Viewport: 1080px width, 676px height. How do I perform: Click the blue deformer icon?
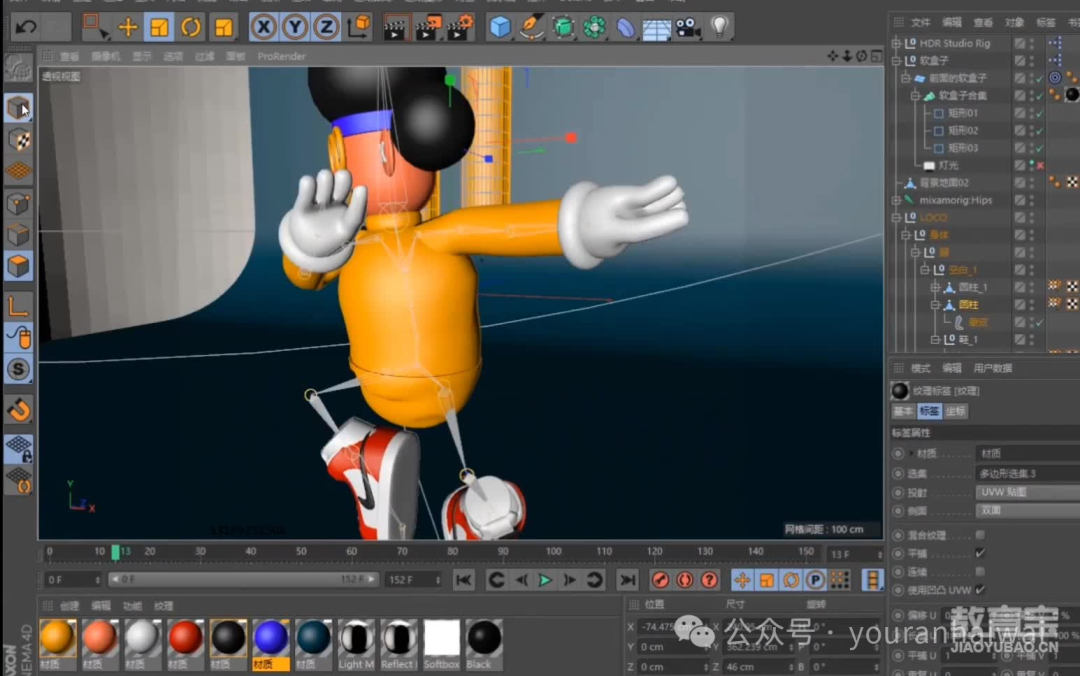click(x=625, y=28)
